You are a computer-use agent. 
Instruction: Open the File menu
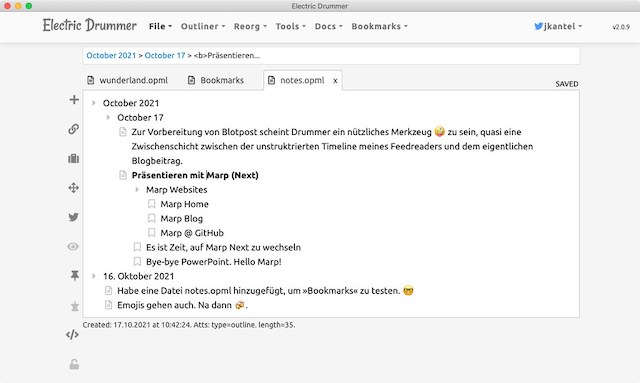[160, 26]
